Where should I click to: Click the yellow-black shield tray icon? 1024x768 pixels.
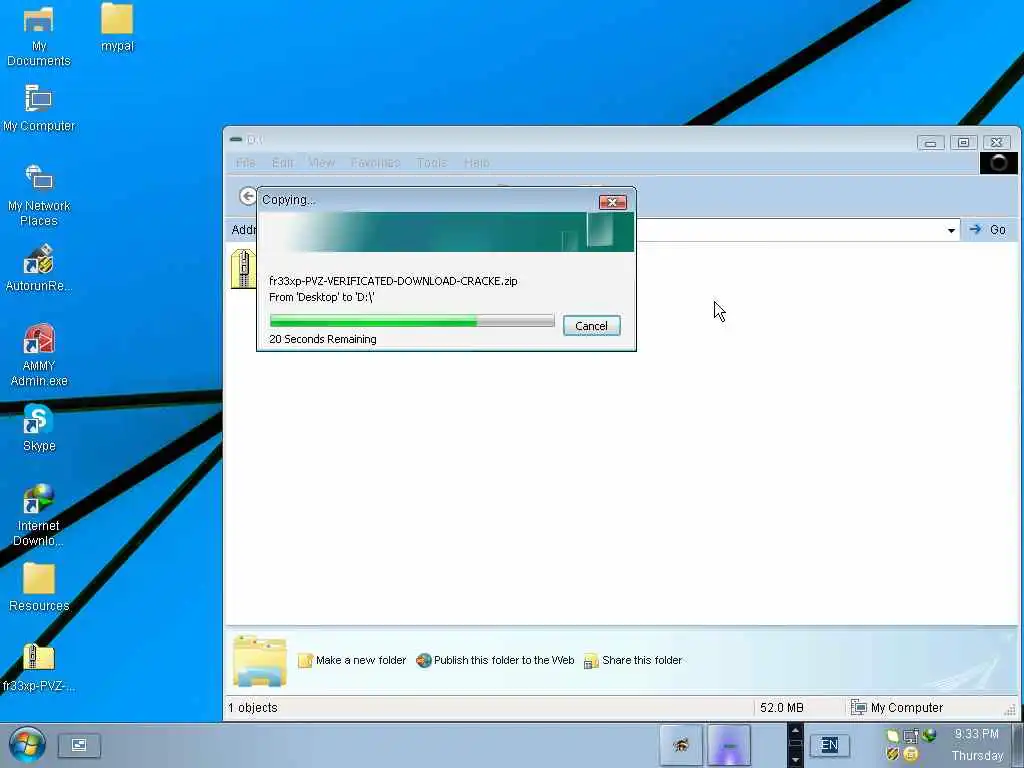[893, 754]
